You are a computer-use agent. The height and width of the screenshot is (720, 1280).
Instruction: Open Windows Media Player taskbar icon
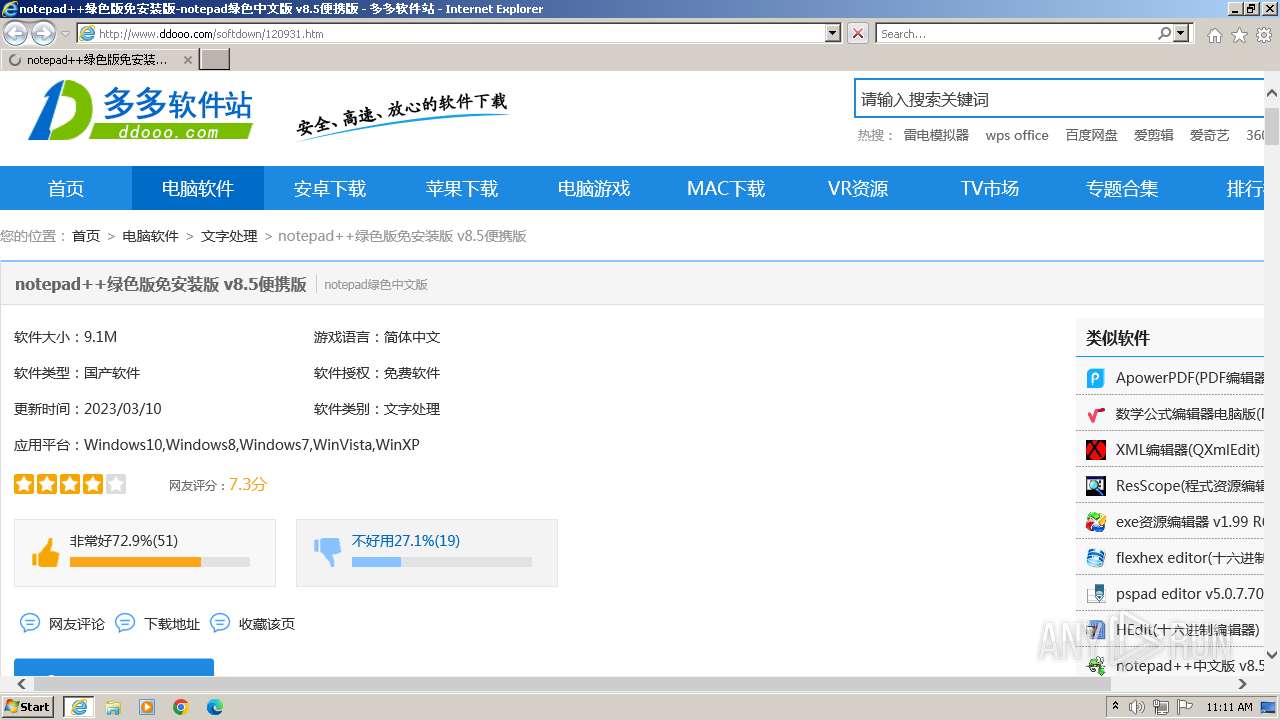pos(147,707)
